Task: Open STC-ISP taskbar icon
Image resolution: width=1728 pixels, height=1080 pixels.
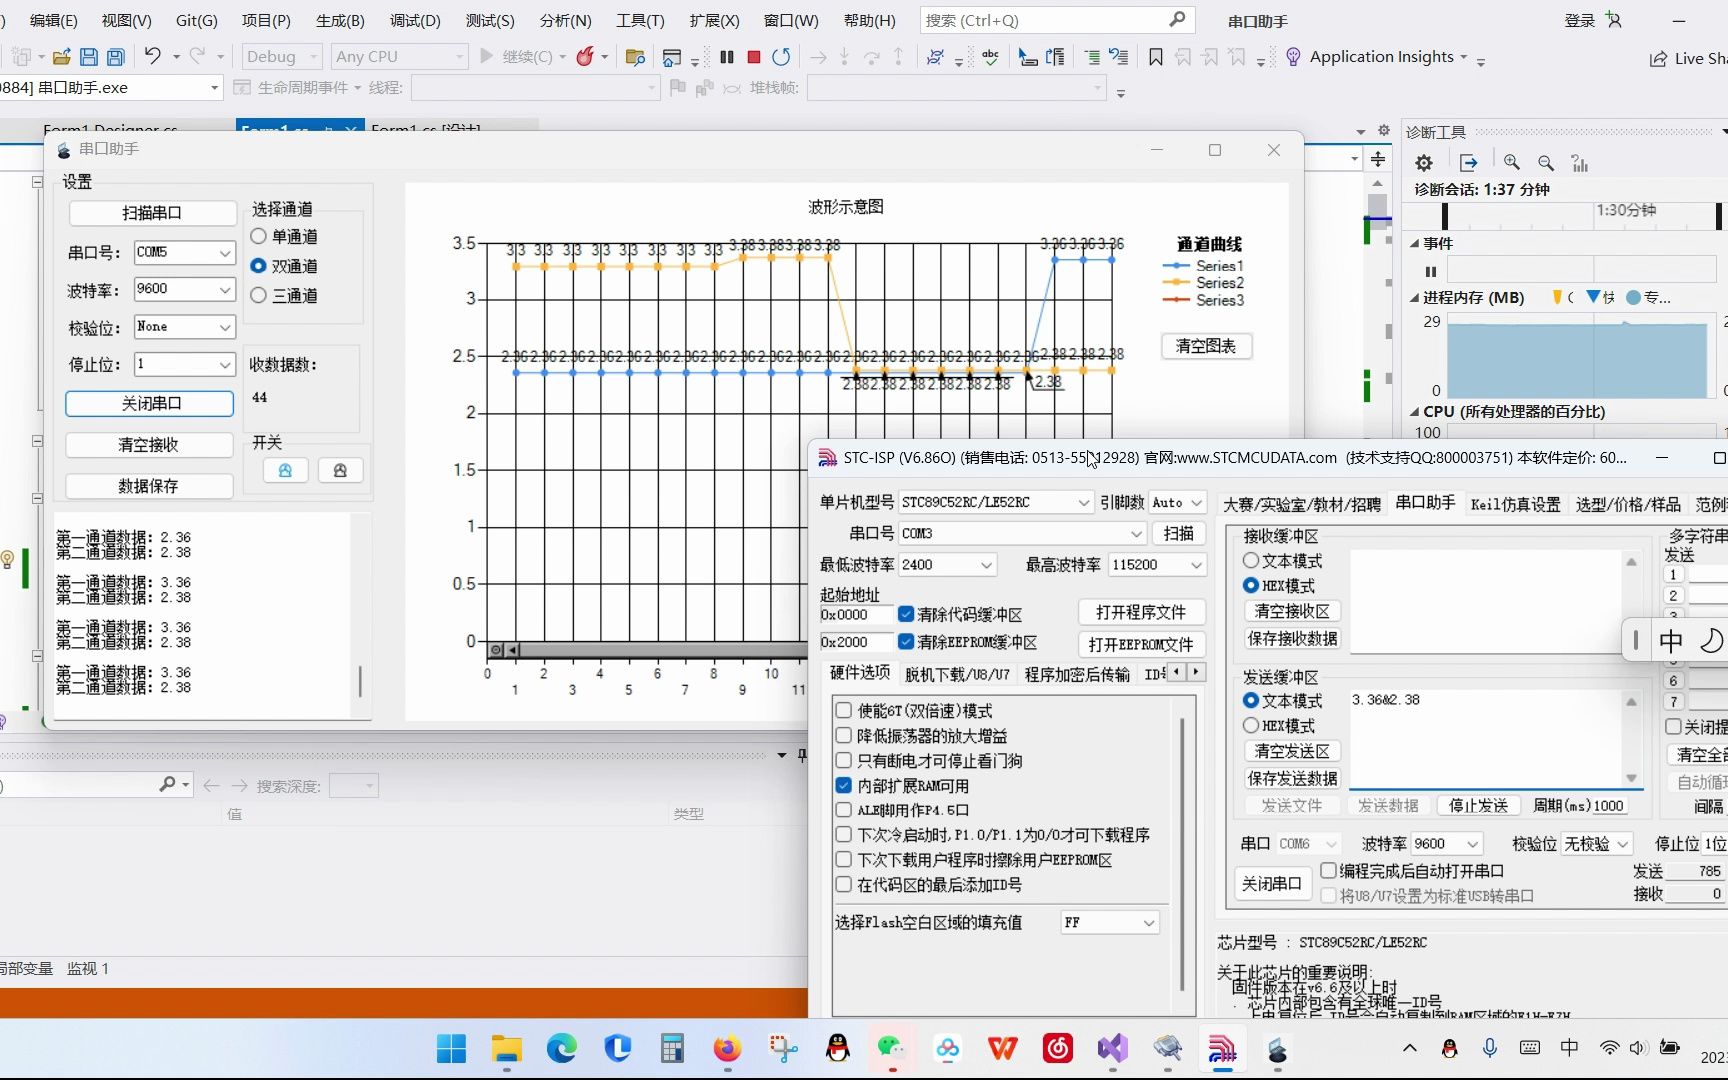Action: pyautogui.click(x=1222, y=1048)
